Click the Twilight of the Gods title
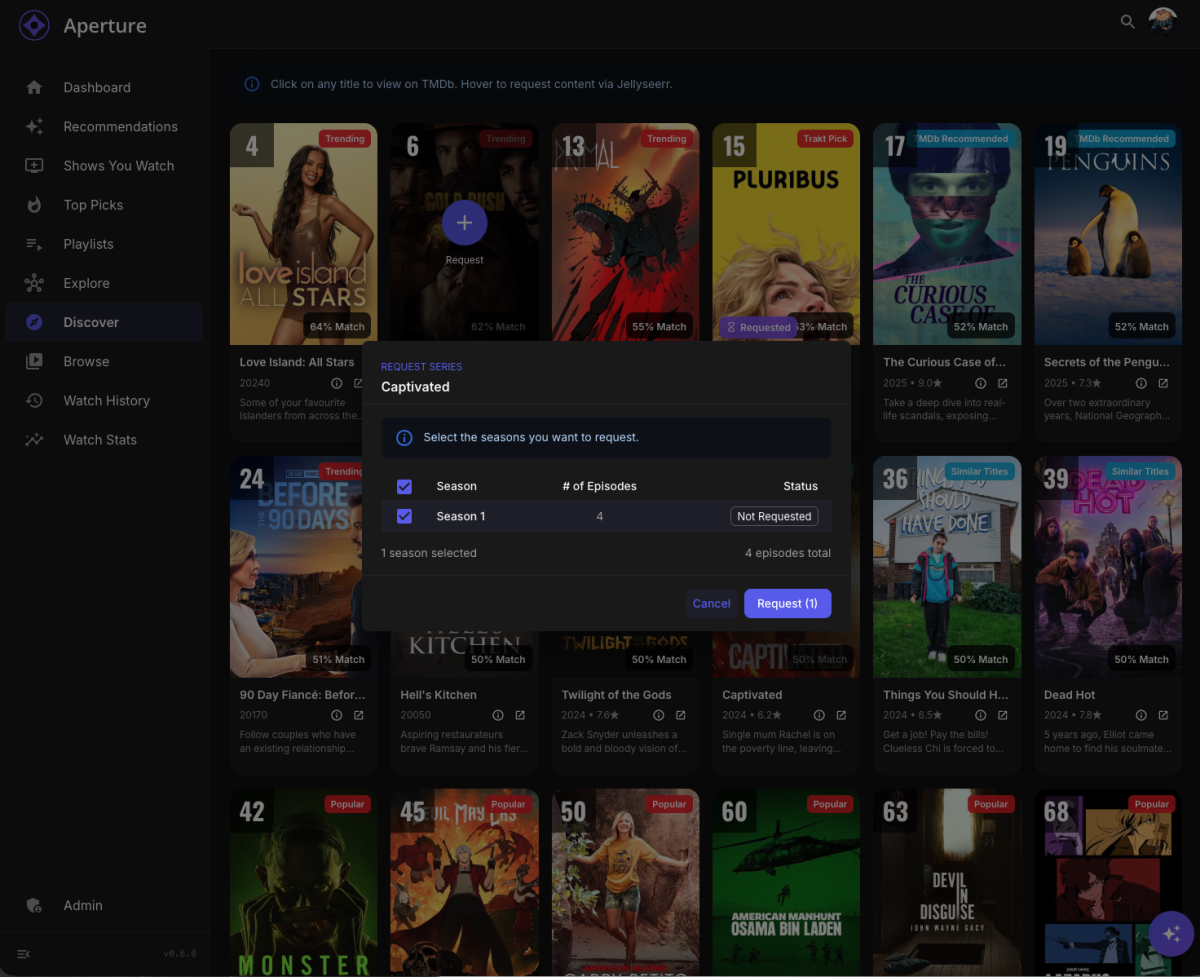Viewport: 1200px width, 977px height. 616,695
